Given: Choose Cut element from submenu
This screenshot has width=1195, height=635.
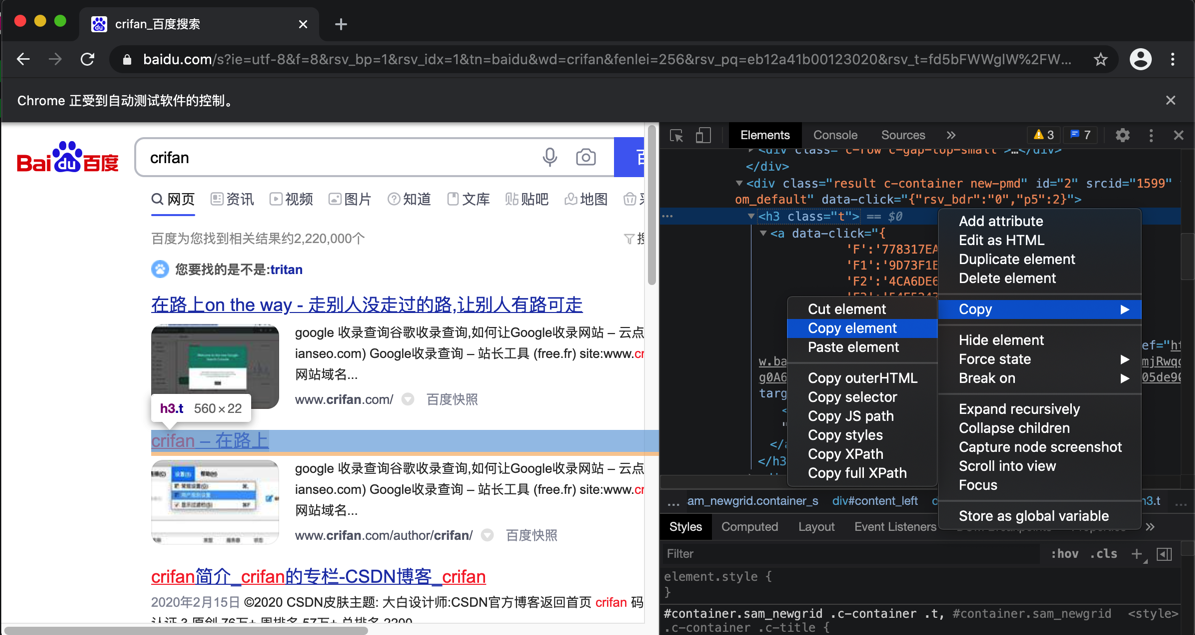Looking at the screenshot, I should 862,309.
